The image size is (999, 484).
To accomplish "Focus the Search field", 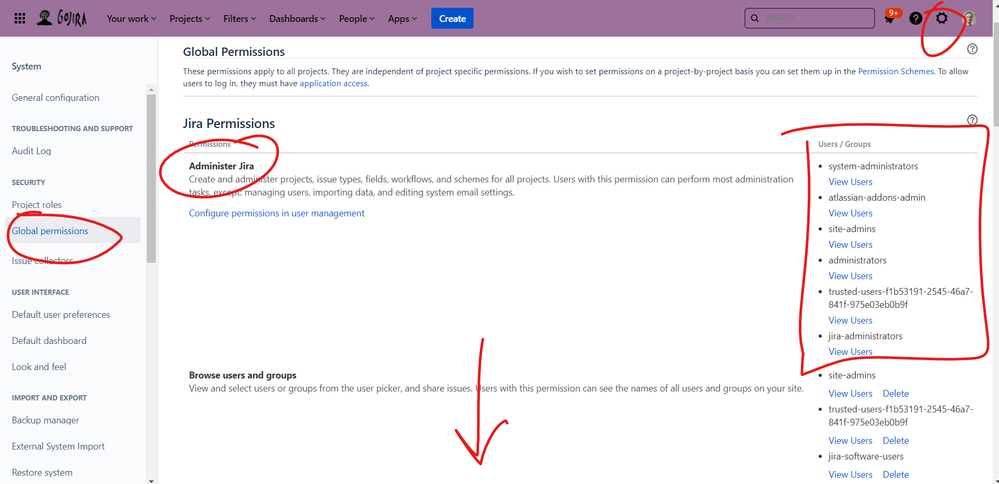I will pos(809,18).
